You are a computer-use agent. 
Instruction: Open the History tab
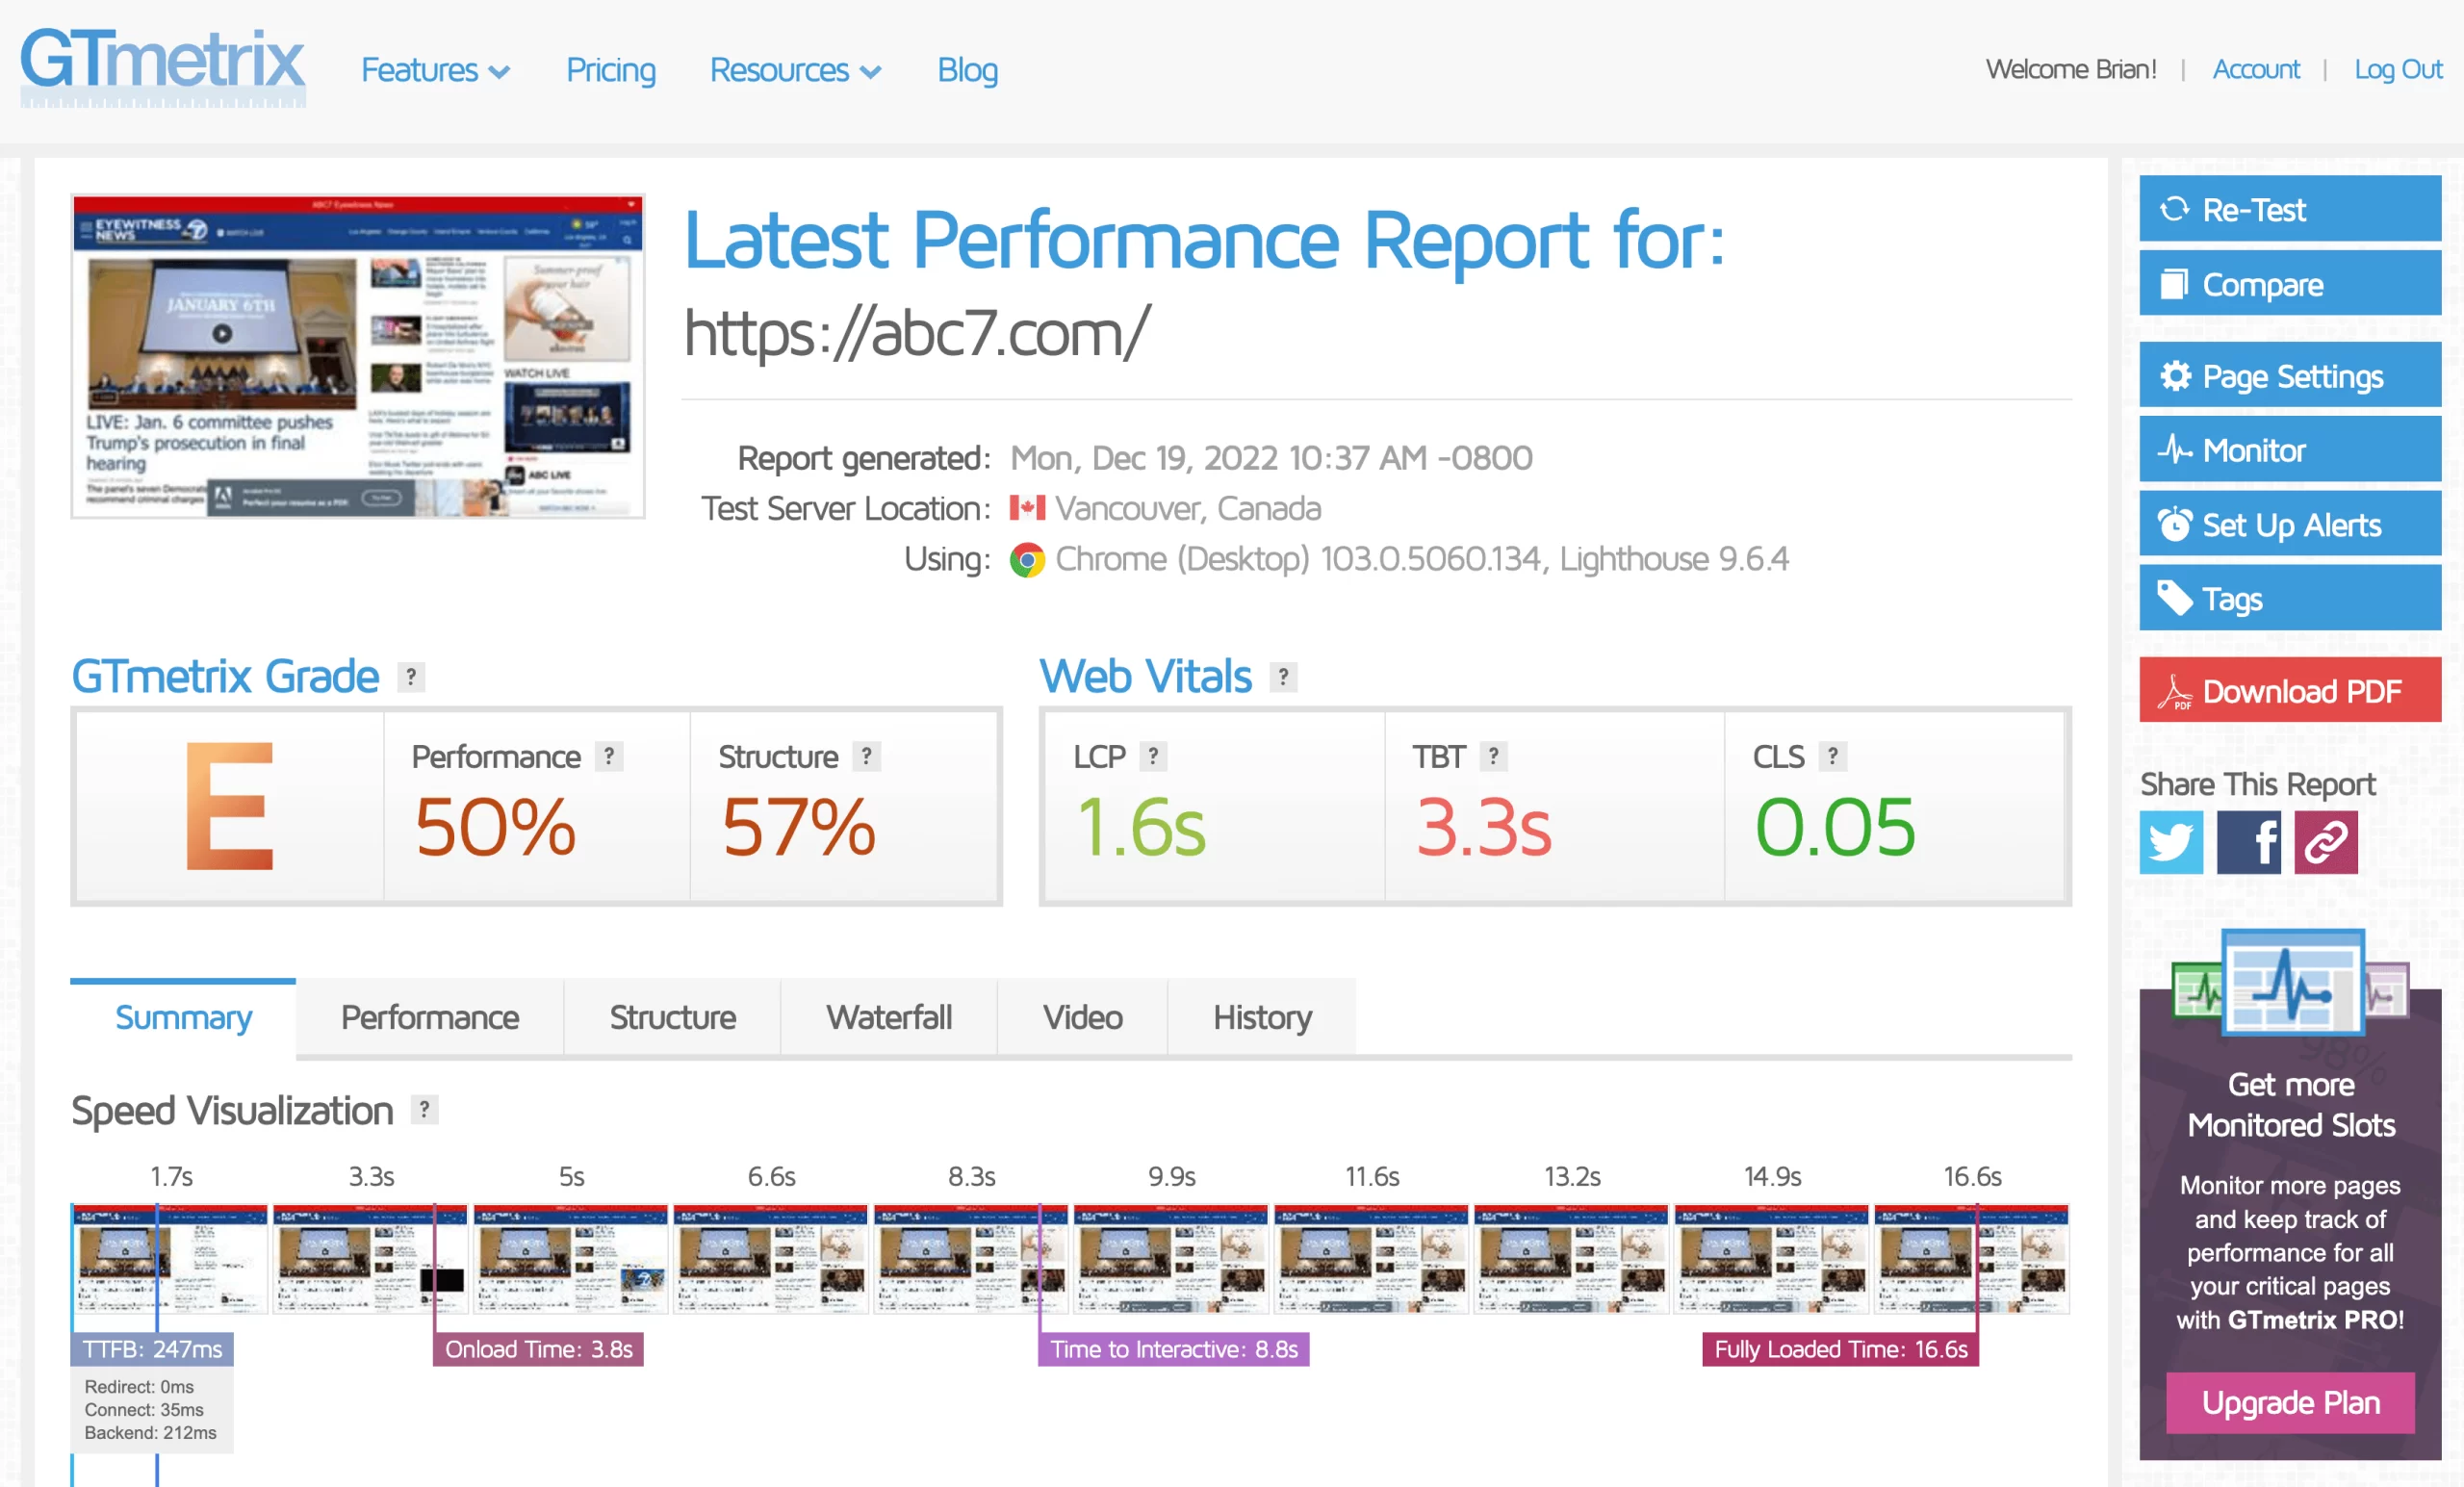tap(1261, 1017)
